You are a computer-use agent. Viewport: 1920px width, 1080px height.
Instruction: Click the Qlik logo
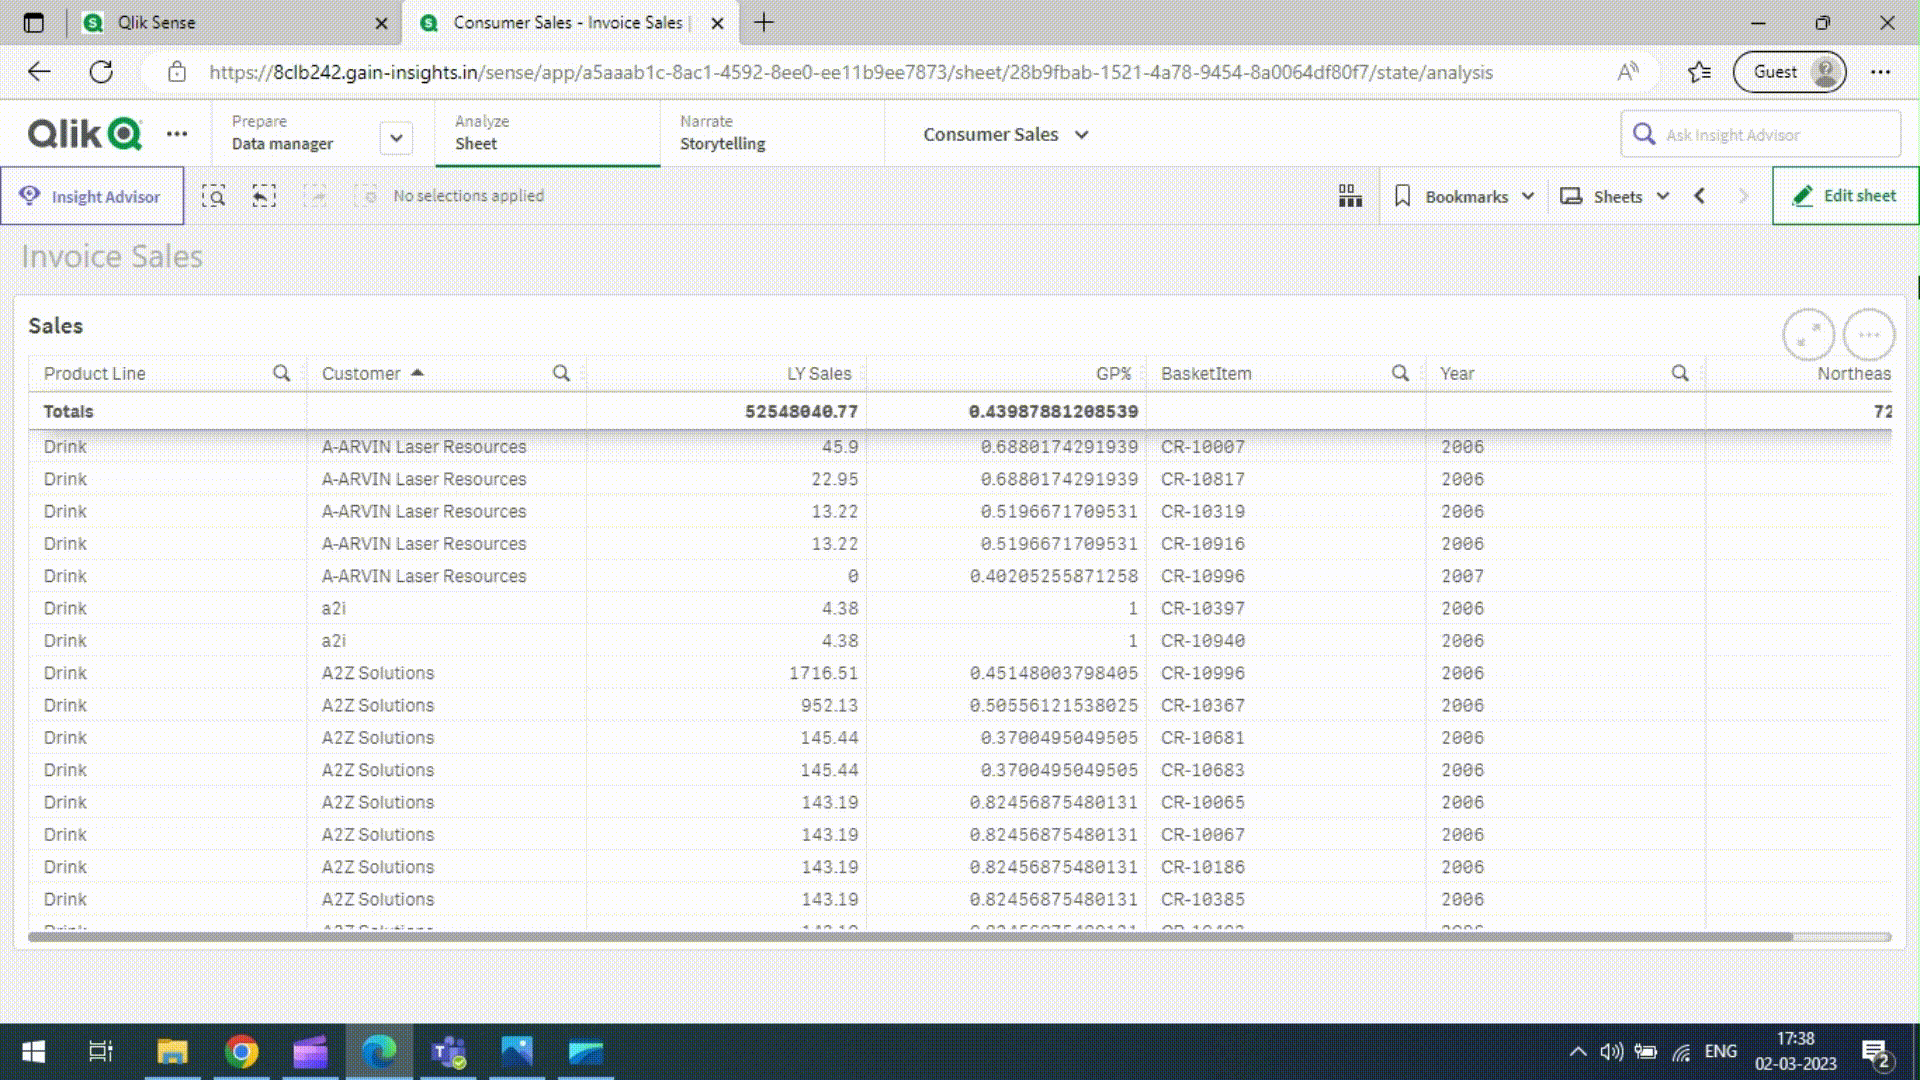pos(84,133)
